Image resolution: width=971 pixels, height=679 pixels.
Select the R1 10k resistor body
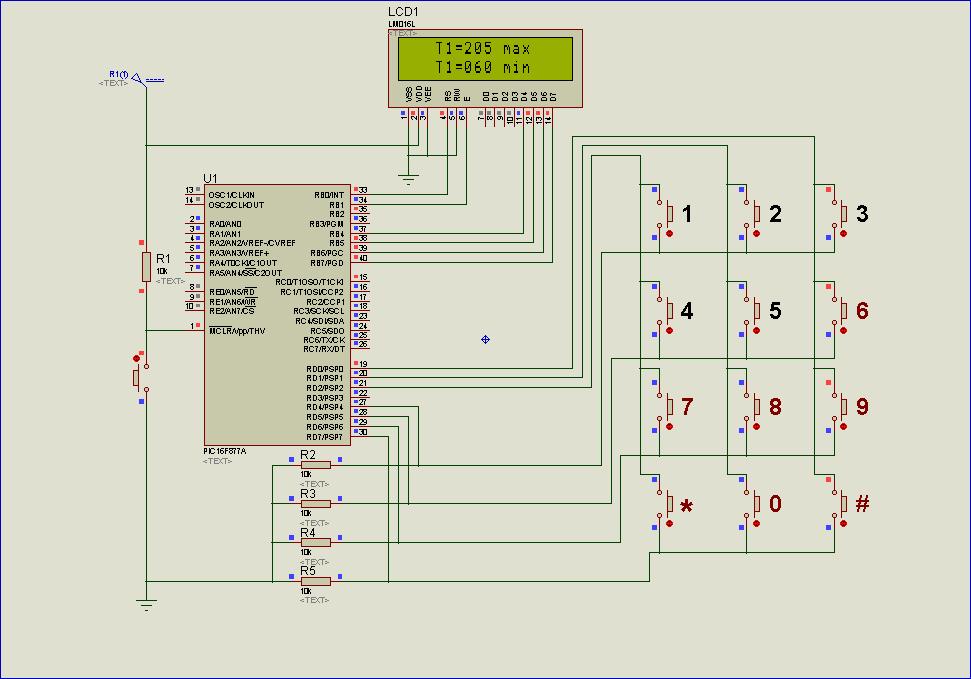coord(146,266)
